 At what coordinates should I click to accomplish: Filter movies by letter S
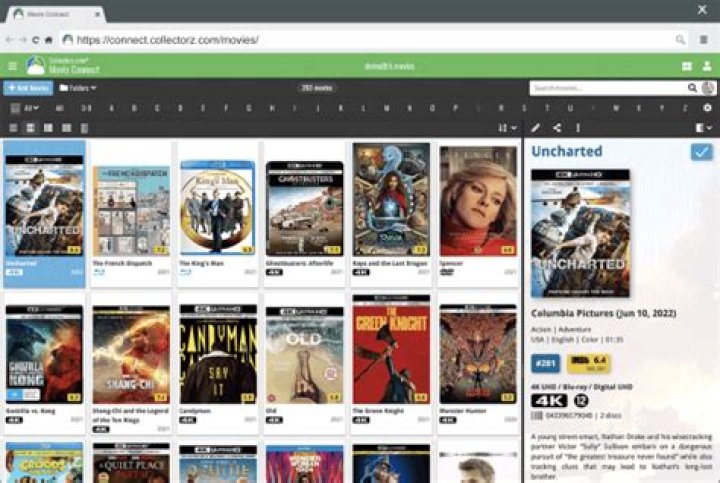[x=524, y=108]
